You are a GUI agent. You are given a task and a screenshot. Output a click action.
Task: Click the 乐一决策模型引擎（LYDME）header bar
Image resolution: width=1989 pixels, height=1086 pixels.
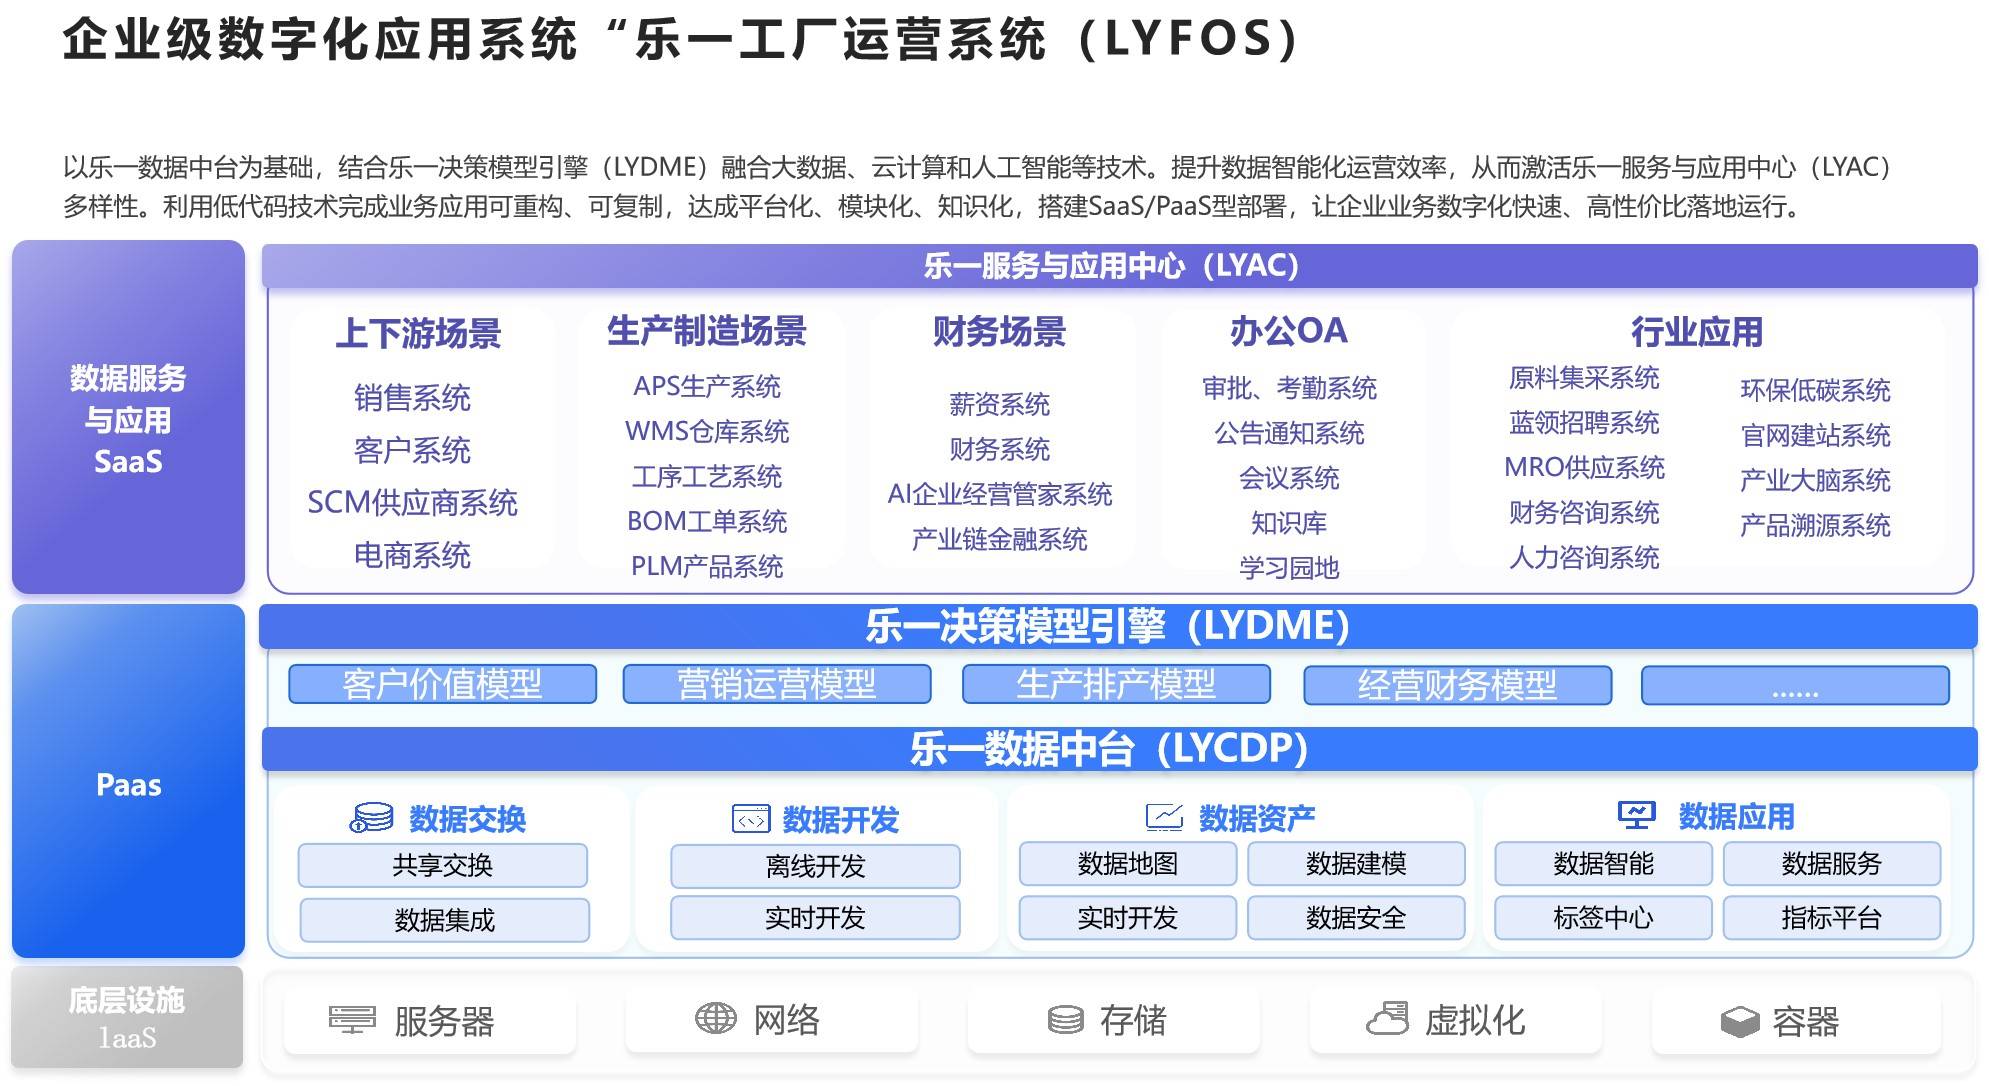(x=1118, y=626)
